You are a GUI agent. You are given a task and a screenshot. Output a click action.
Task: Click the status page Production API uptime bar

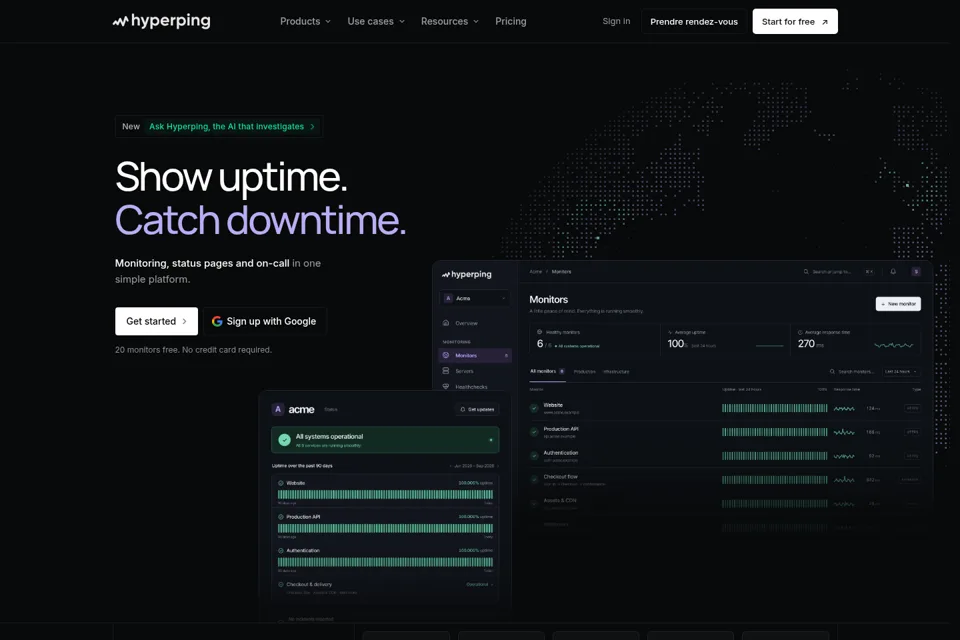[385, 528]
